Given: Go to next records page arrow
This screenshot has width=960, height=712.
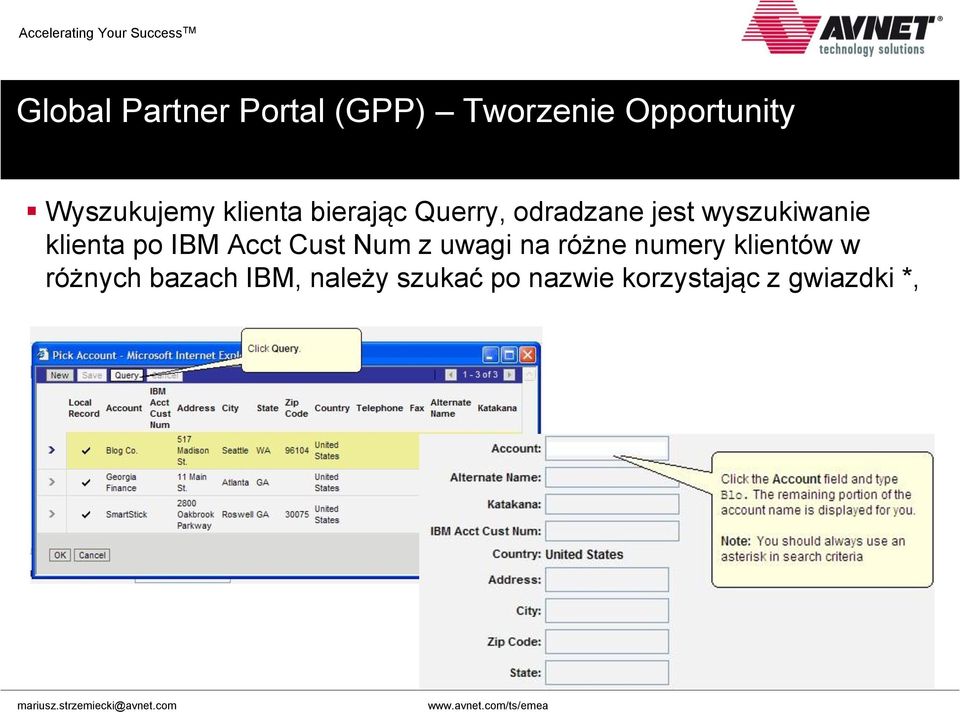Looking at the screenshot, I should [509, 375].
